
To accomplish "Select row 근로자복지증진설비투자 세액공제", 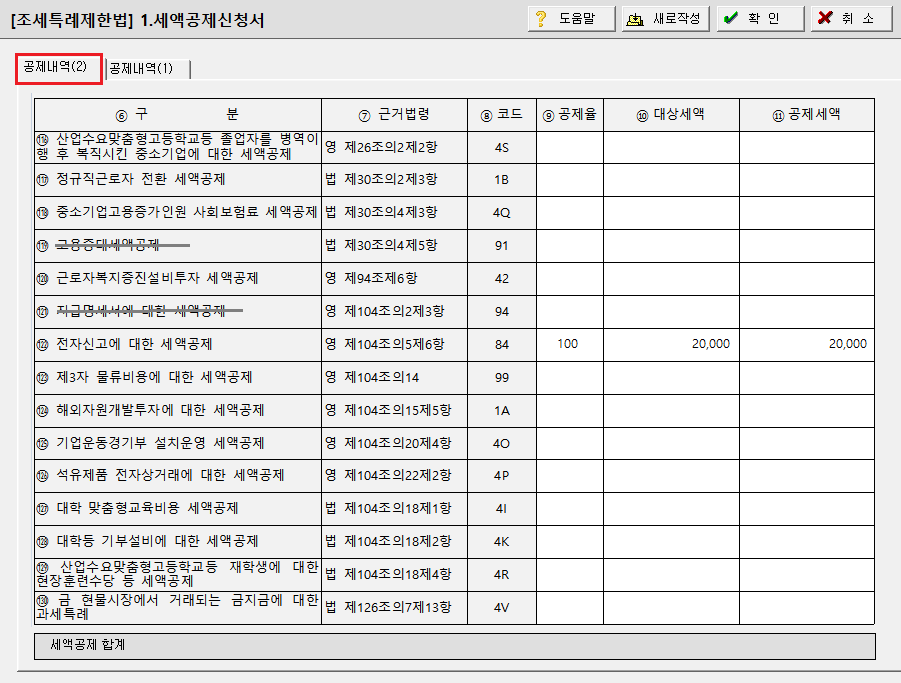I will coord(178,279).
